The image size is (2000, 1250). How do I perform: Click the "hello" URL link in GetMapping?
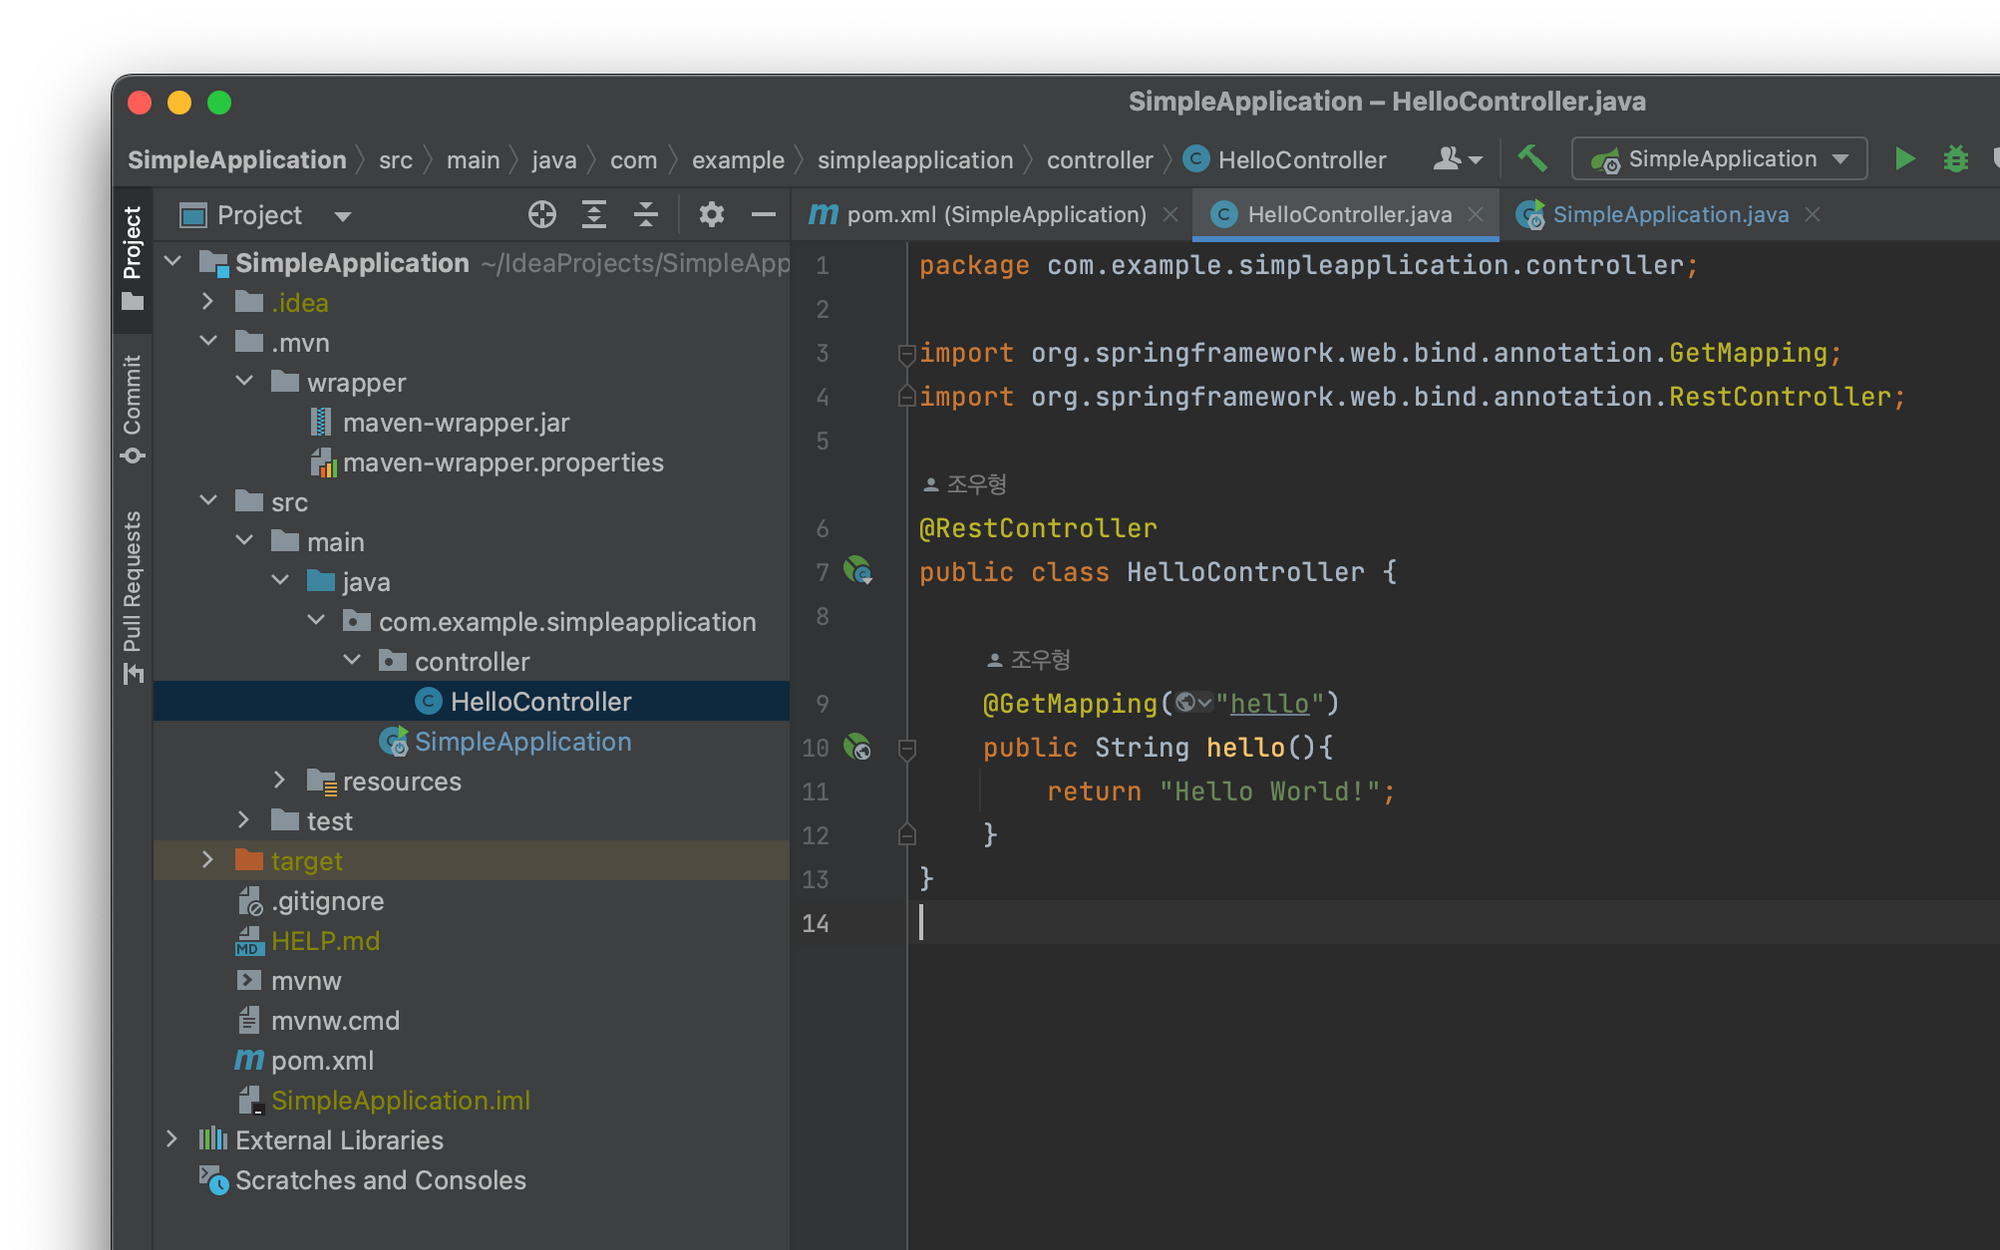pos(1269,704)
